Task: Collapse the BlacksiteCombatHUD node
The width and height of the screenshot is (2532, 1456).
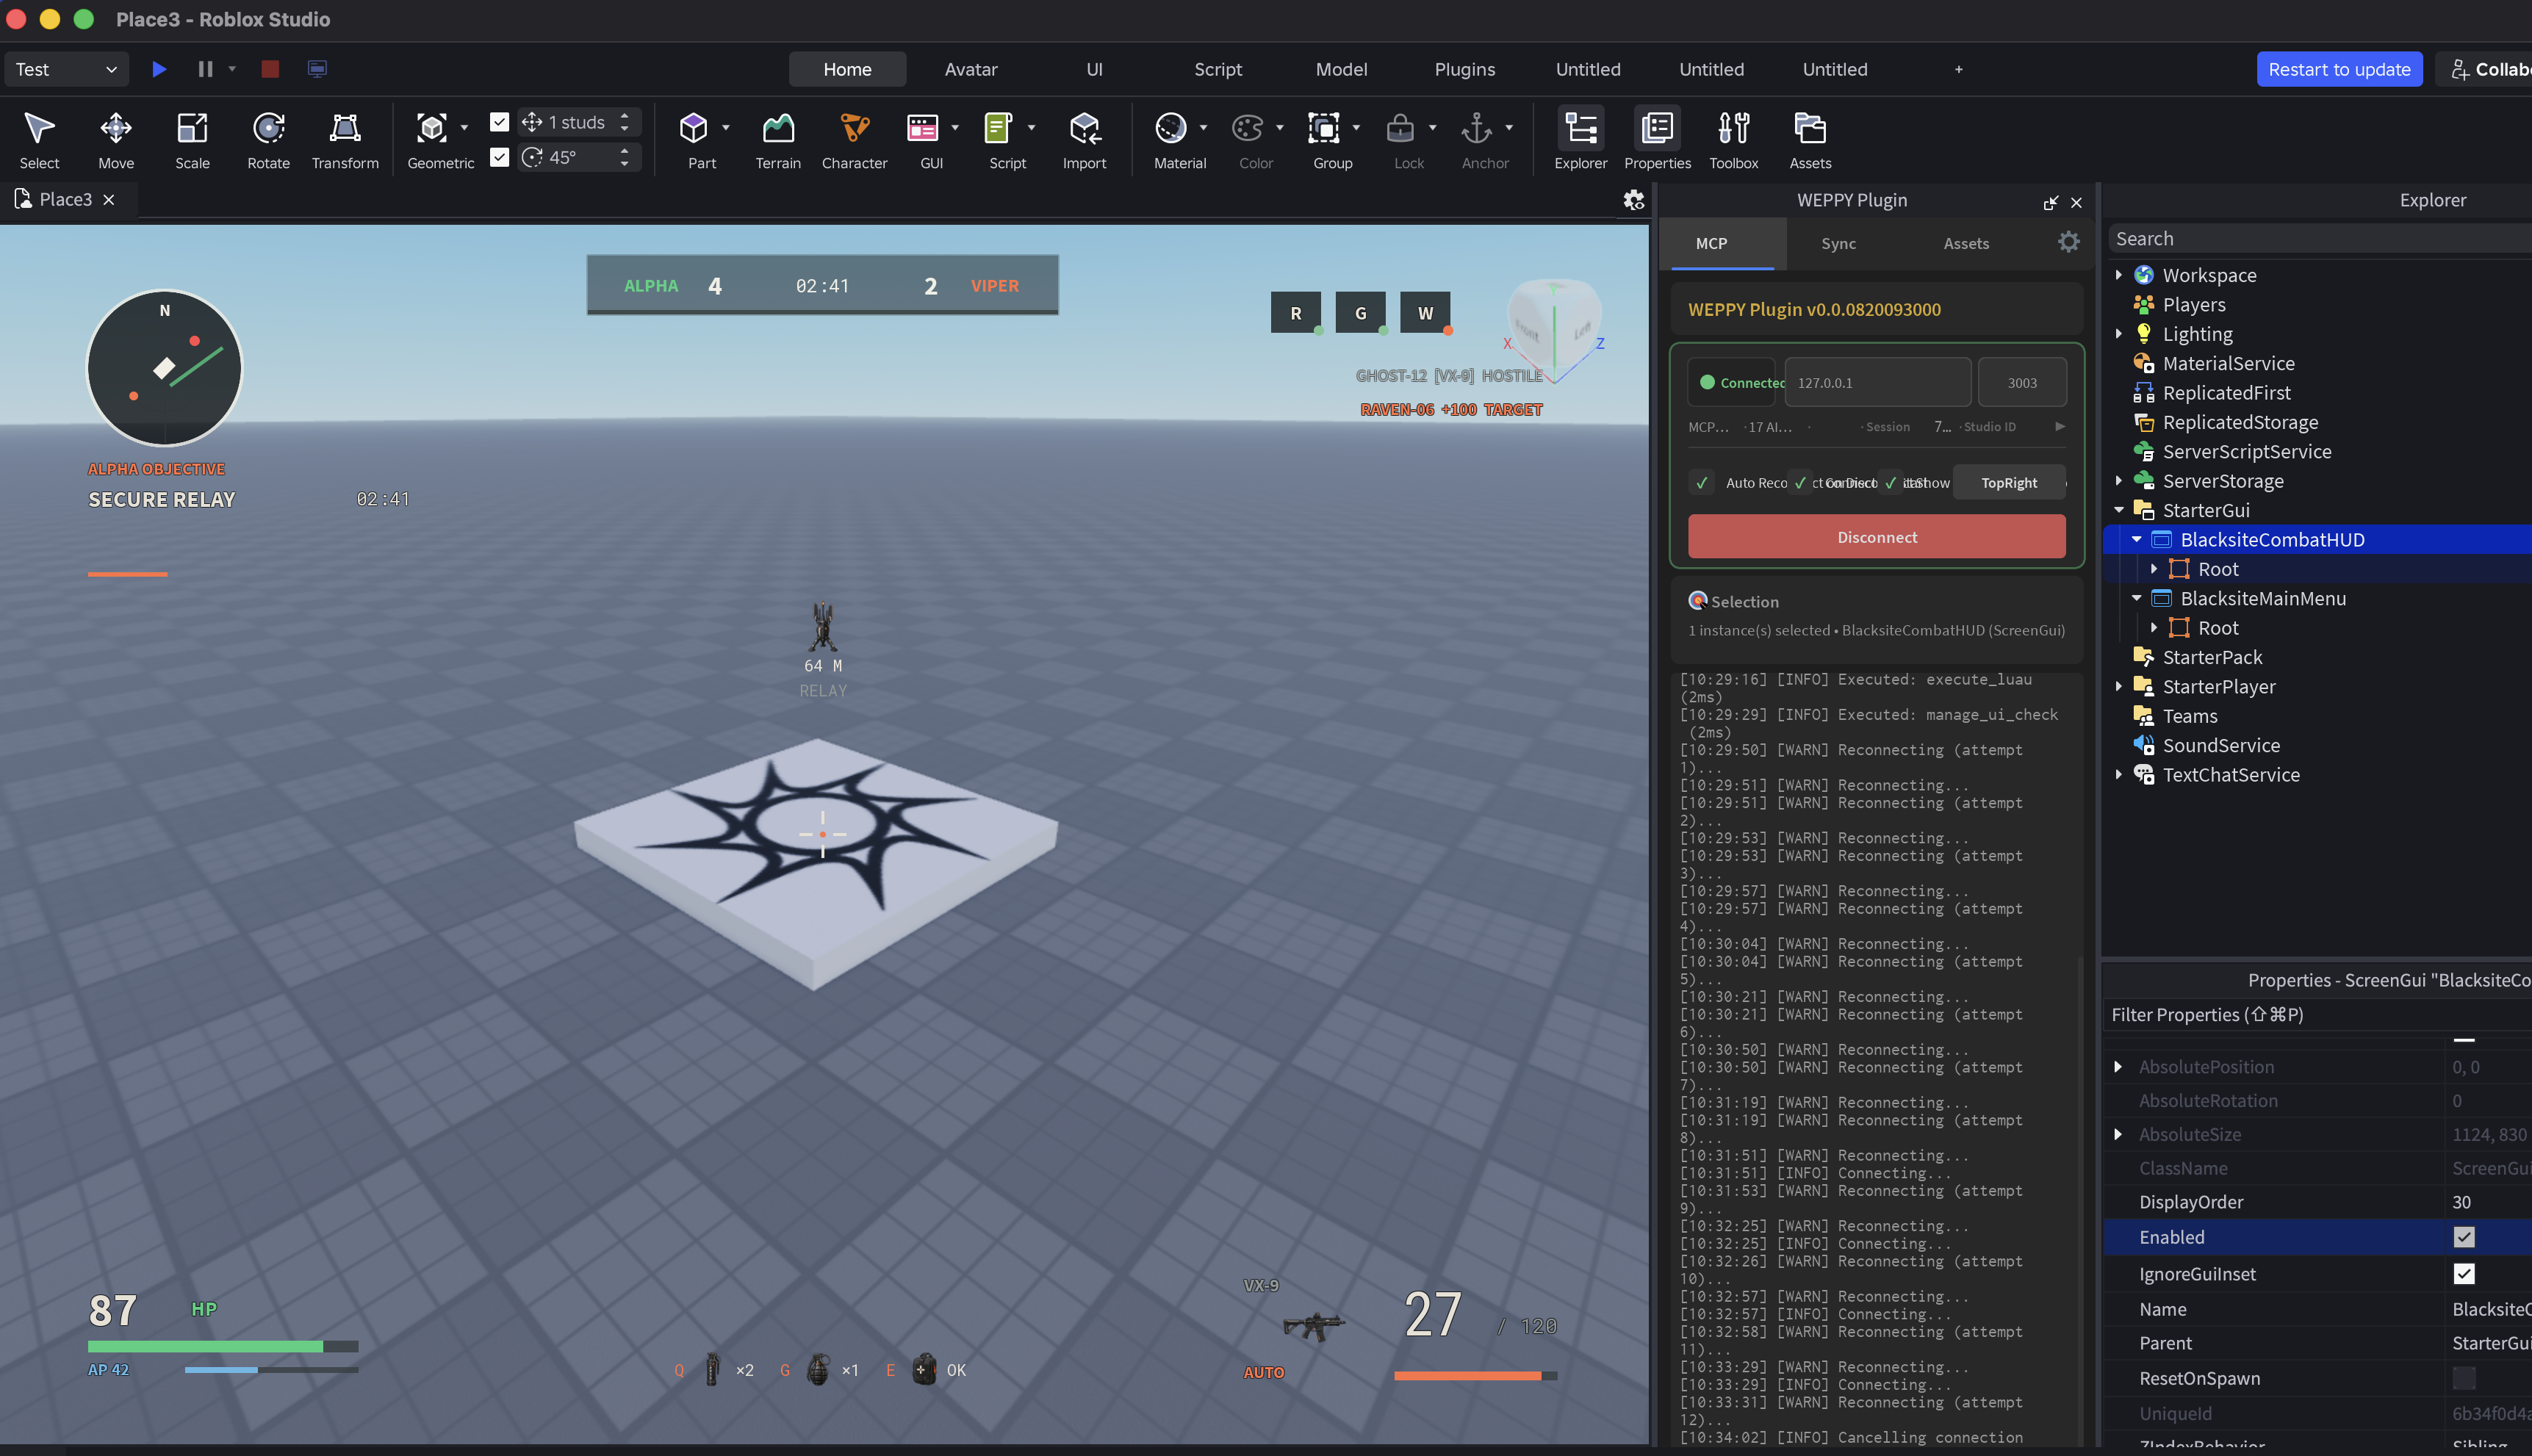Action: (x=2136, y=539)
